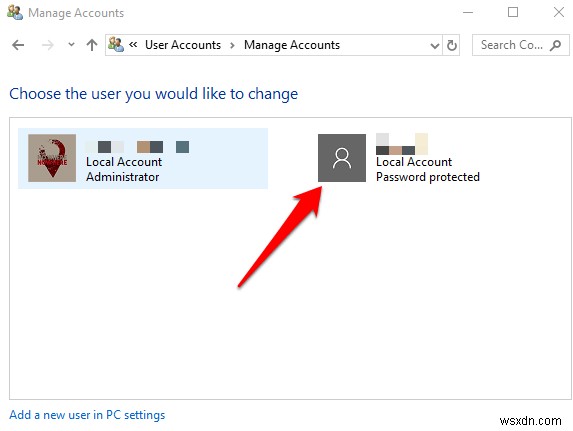Close the Manage Accounts window

pos(558,12)
